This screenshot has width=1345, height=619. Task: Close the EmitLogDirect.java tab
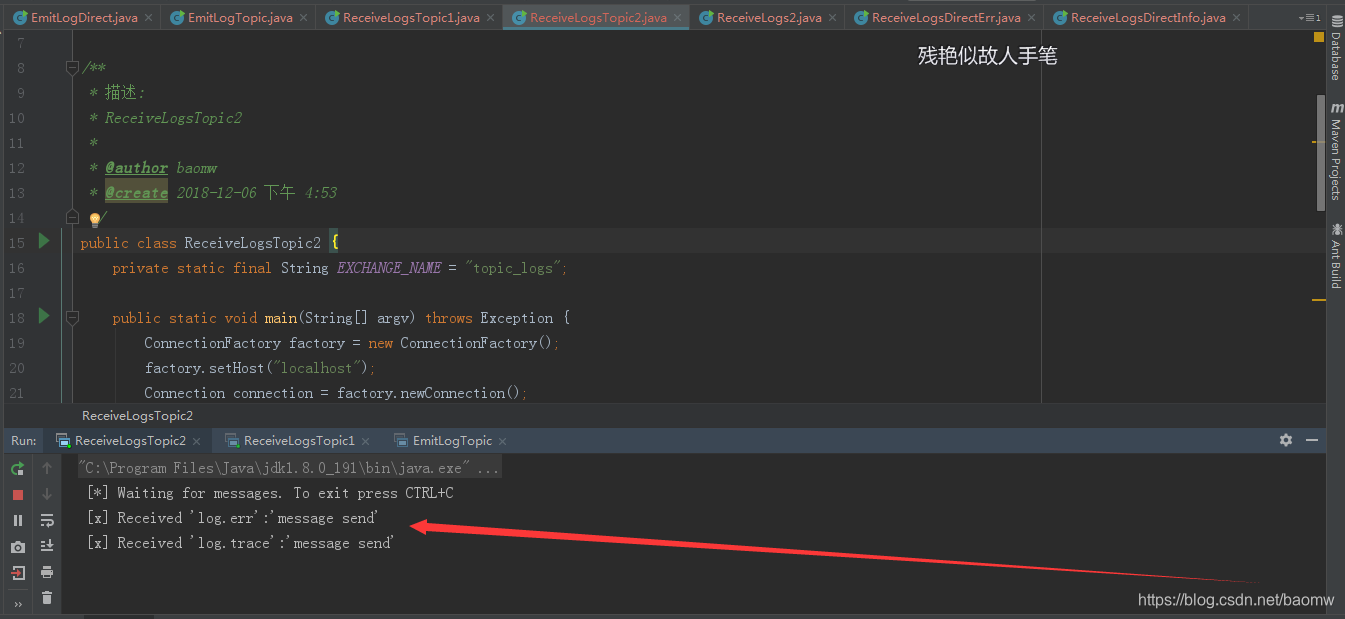point(148,18)
